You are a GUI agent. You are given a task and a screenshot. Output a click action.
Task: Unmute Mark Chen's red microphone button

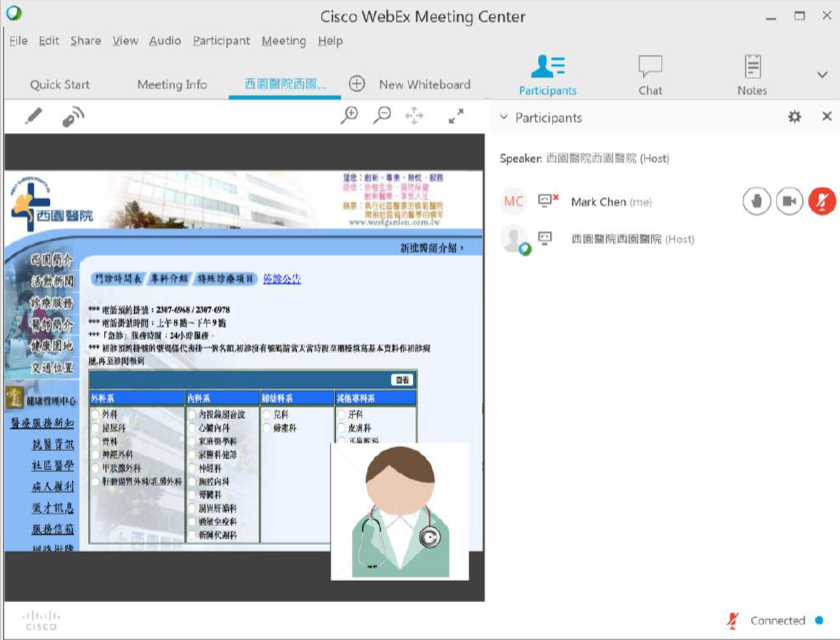click(x=822, y=201)
